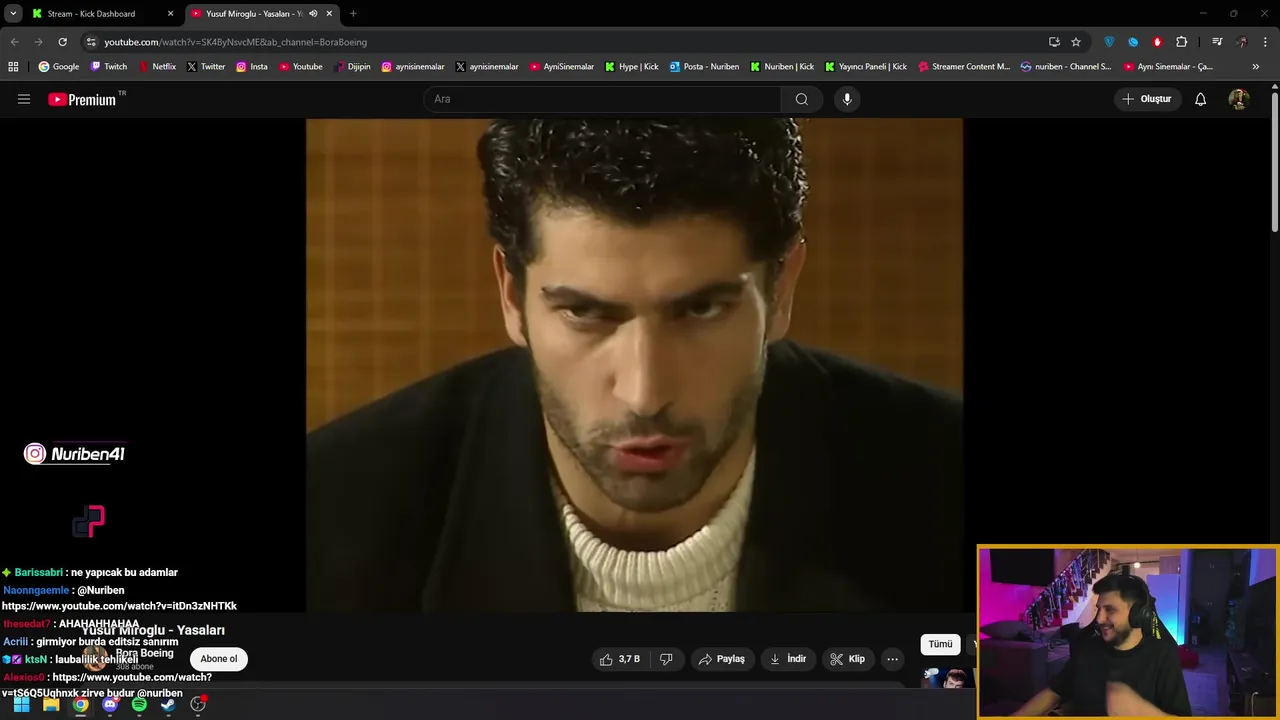
Task: Bookmark this page with the star
Action: click(1076, 42)
